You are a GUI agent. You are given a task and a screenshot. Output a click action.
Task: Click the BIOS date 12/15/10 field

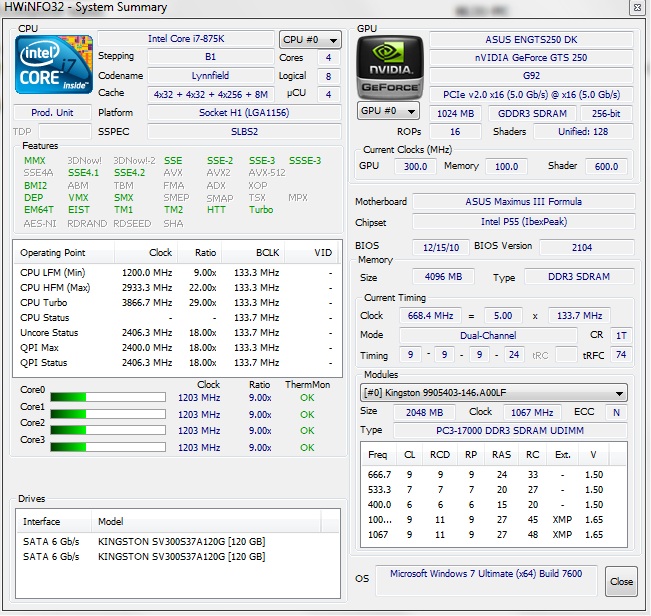(x=441, y=247)
